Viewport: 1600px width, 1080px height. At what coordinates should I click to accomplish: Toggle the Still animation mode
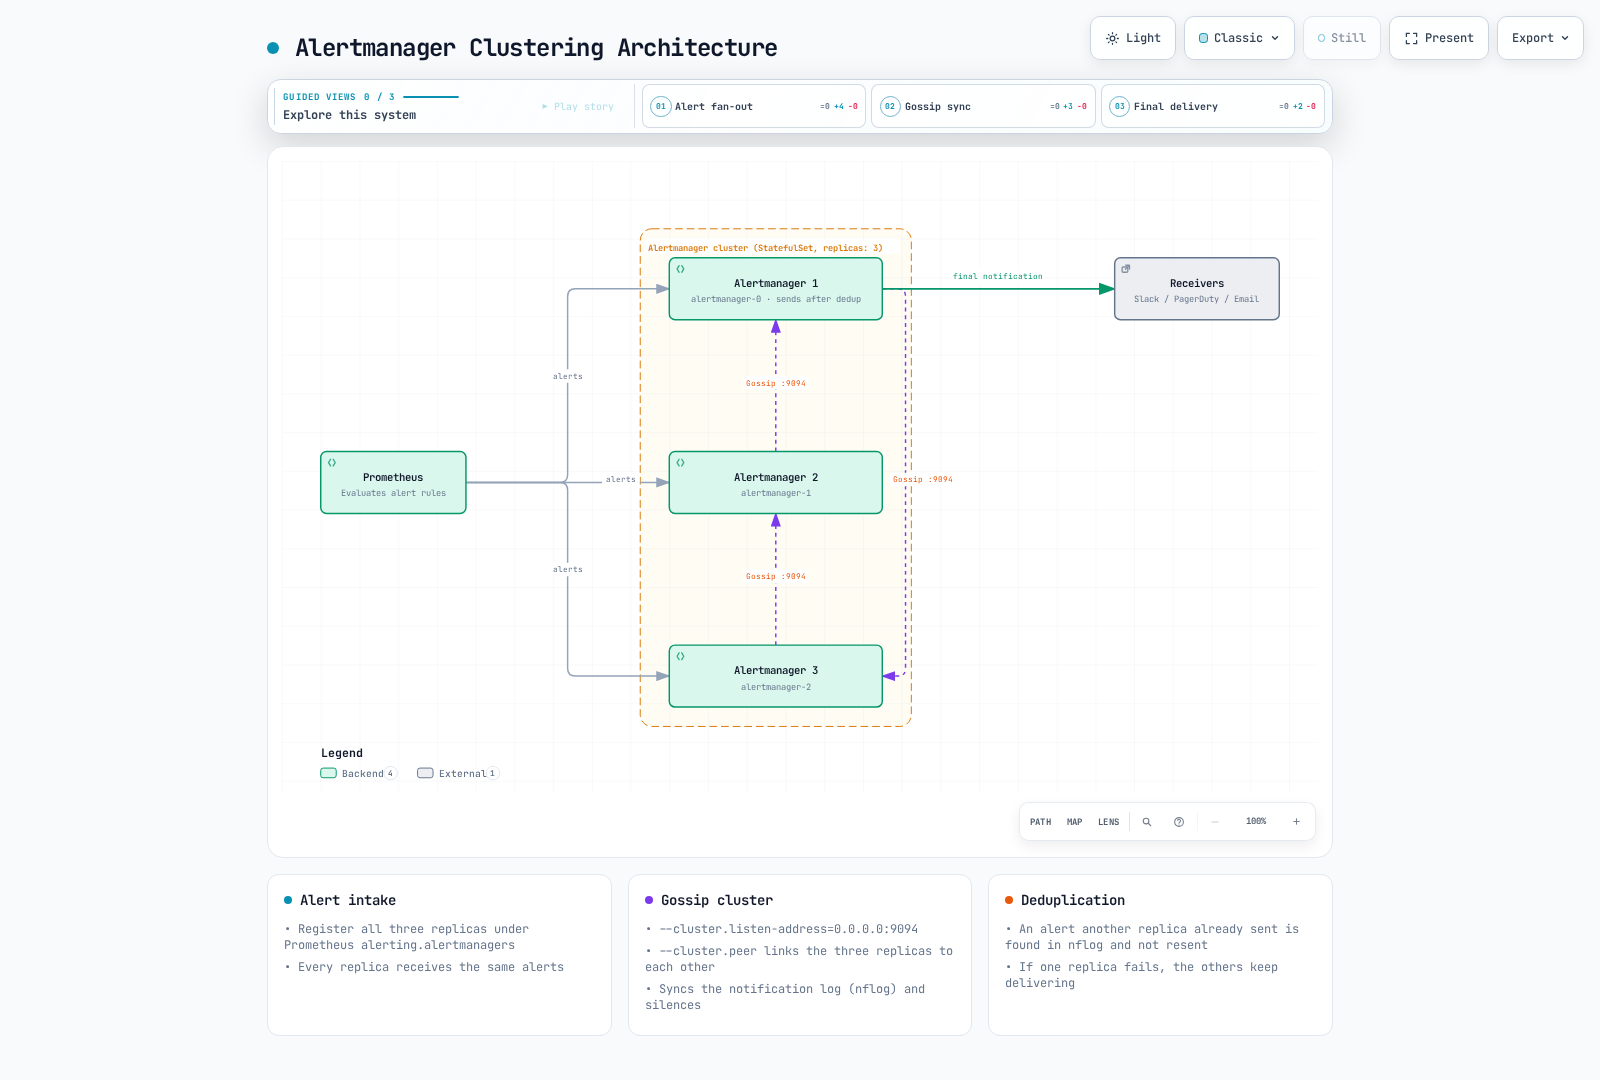tap(1342, 38)
